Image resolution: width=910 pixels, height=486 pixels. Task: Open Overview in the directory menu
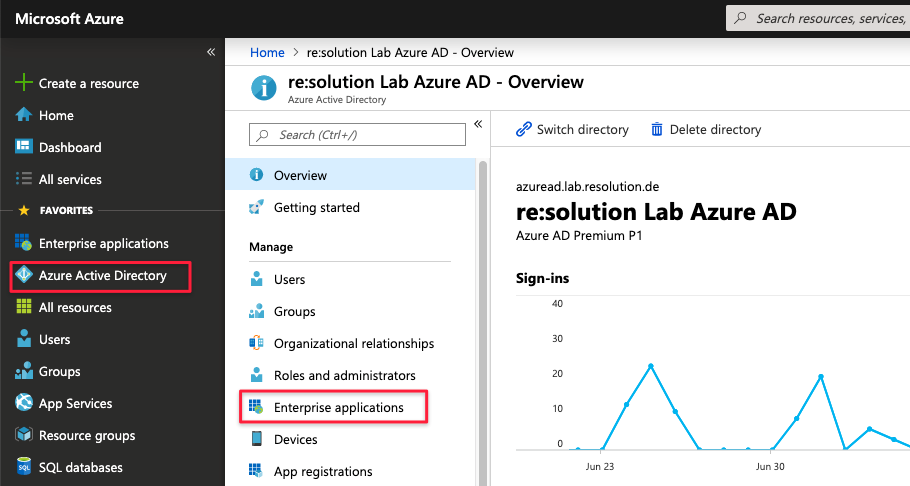pyautogui.click(x=350, y=175)
